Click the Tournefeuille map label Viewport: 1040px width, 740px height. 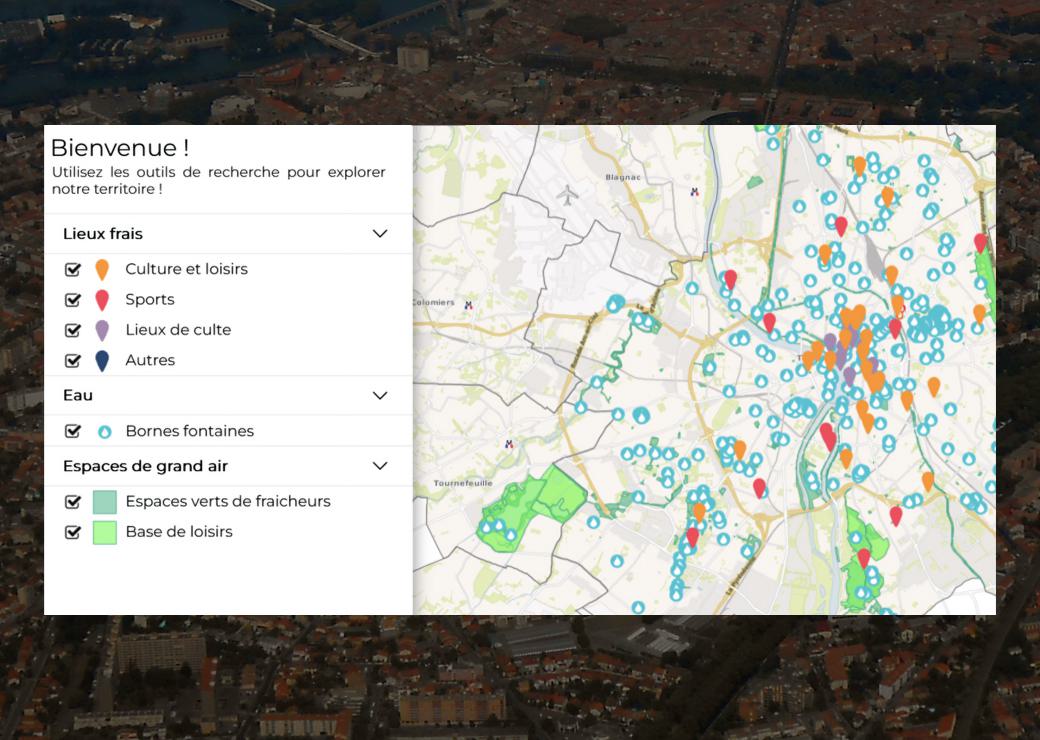pyautogui.click(x=463, y=483)
